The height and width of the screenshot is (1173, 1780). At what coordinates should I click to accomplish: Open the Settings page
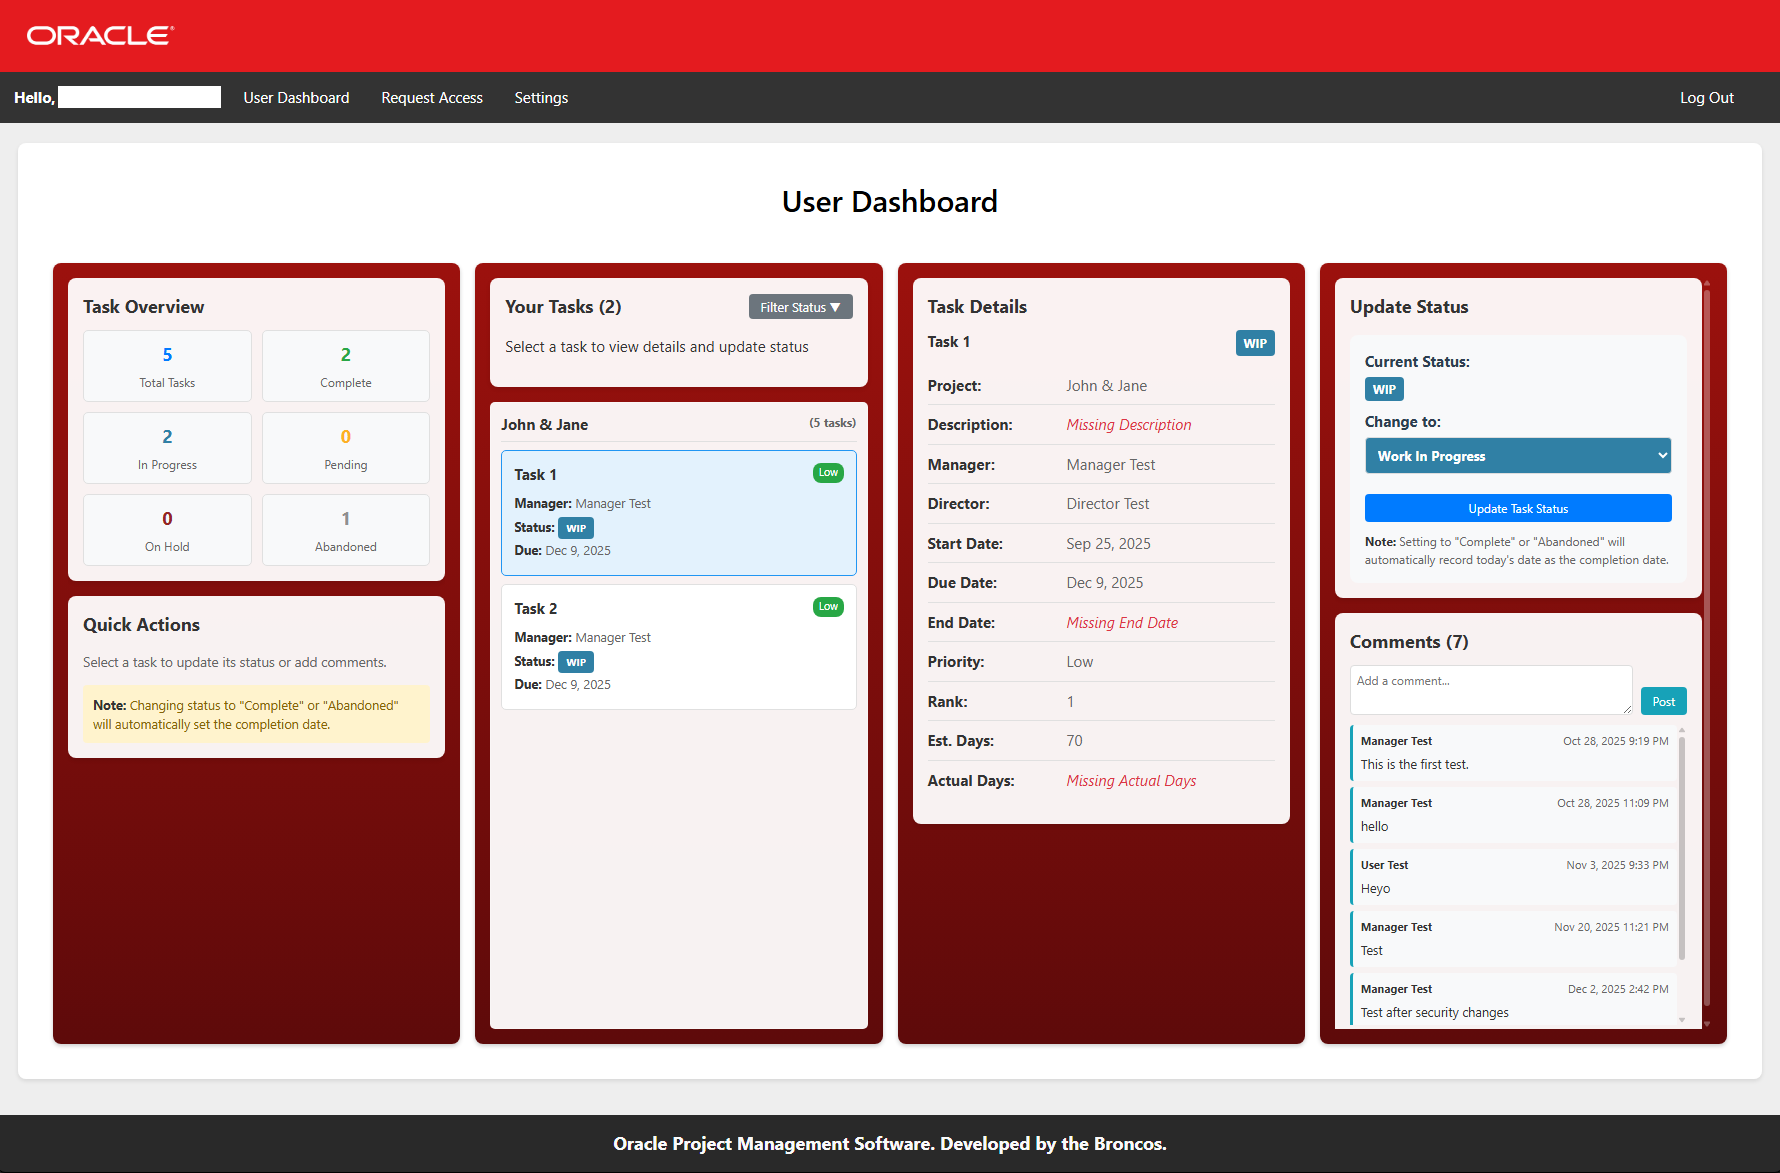[540, 97]
